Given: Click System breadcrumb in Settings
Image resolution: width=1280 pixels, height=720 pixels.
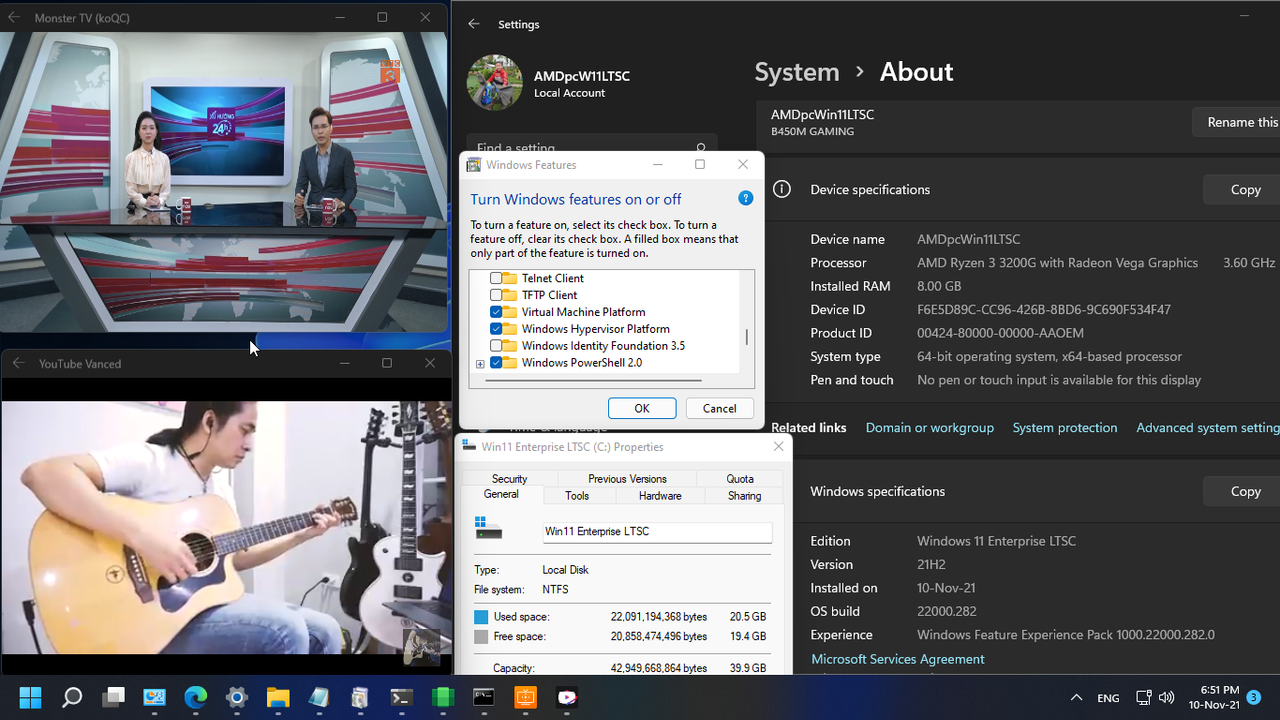Looking at the screenshot, I should tap(797, 72).
